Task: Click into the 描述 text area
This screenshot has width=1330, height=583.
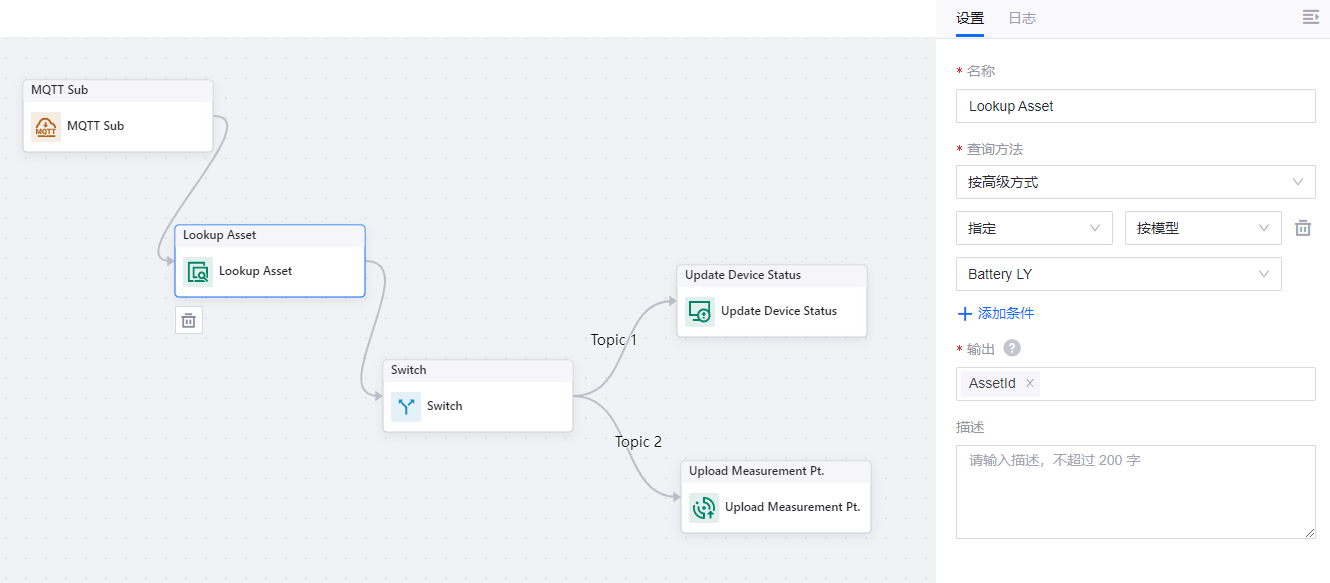Action: pos(1135,492)
